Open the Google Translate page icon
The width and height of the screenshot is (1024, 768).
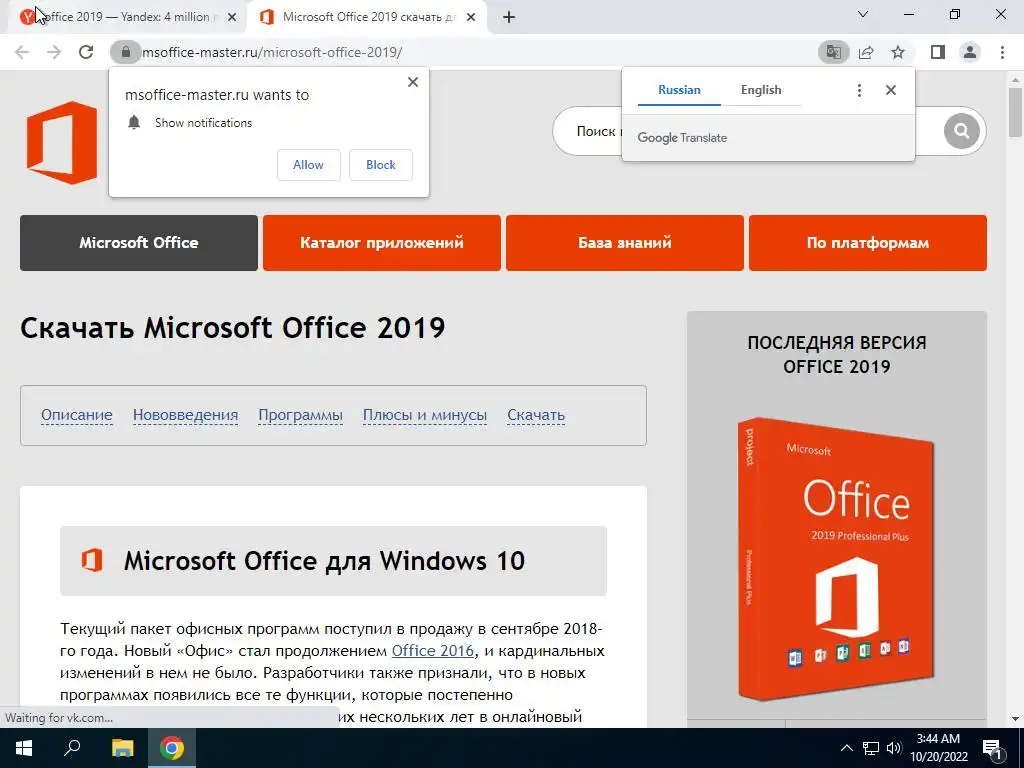(834, 52)
